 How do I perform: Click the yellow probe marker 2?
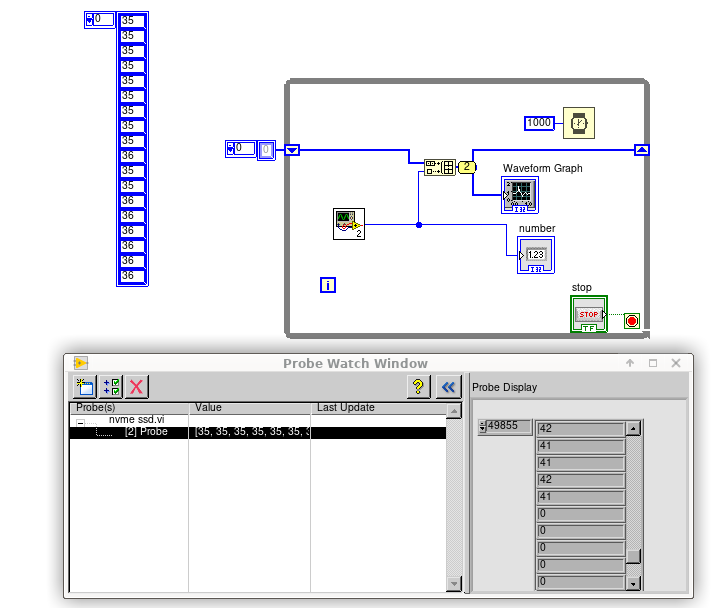click(x=467, y=167)
